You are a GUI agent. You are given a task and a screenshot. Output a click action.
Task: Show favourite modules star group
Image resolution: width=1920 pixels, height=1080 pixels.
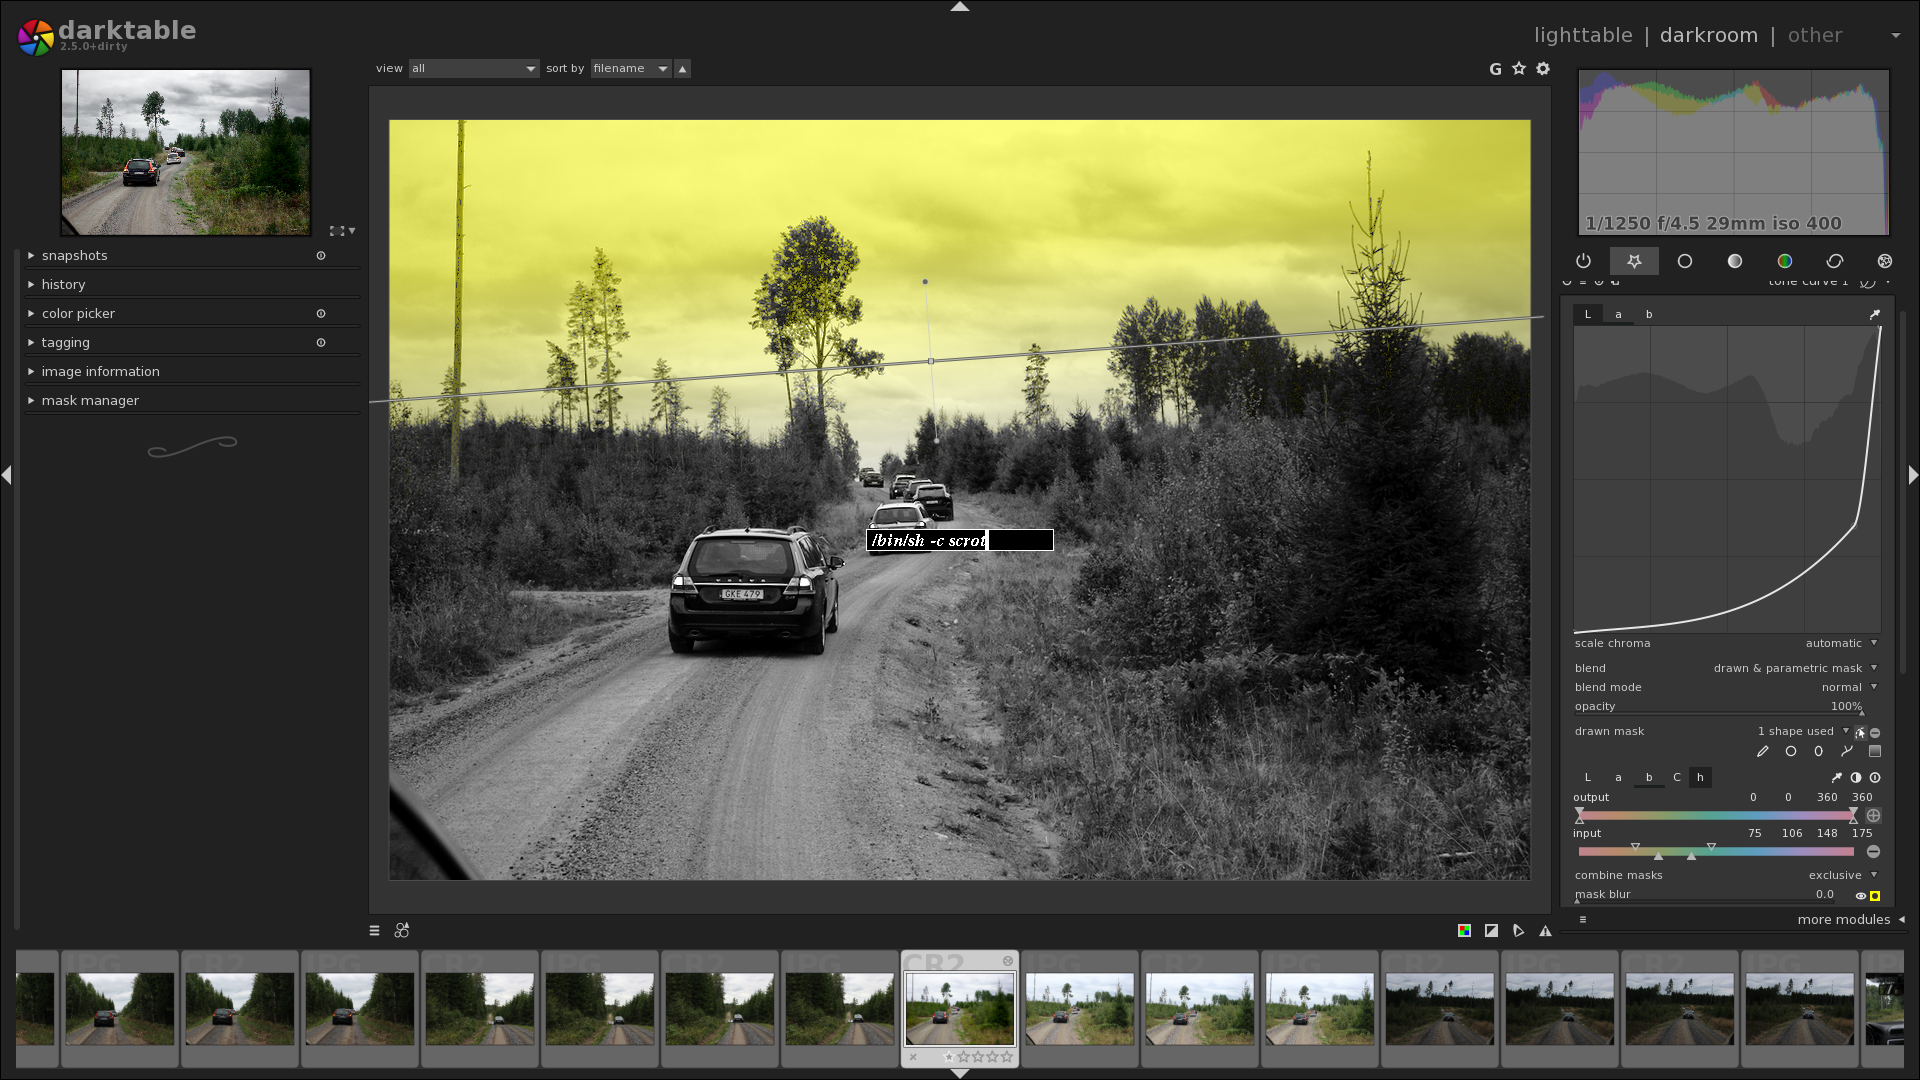[1634, 261]
